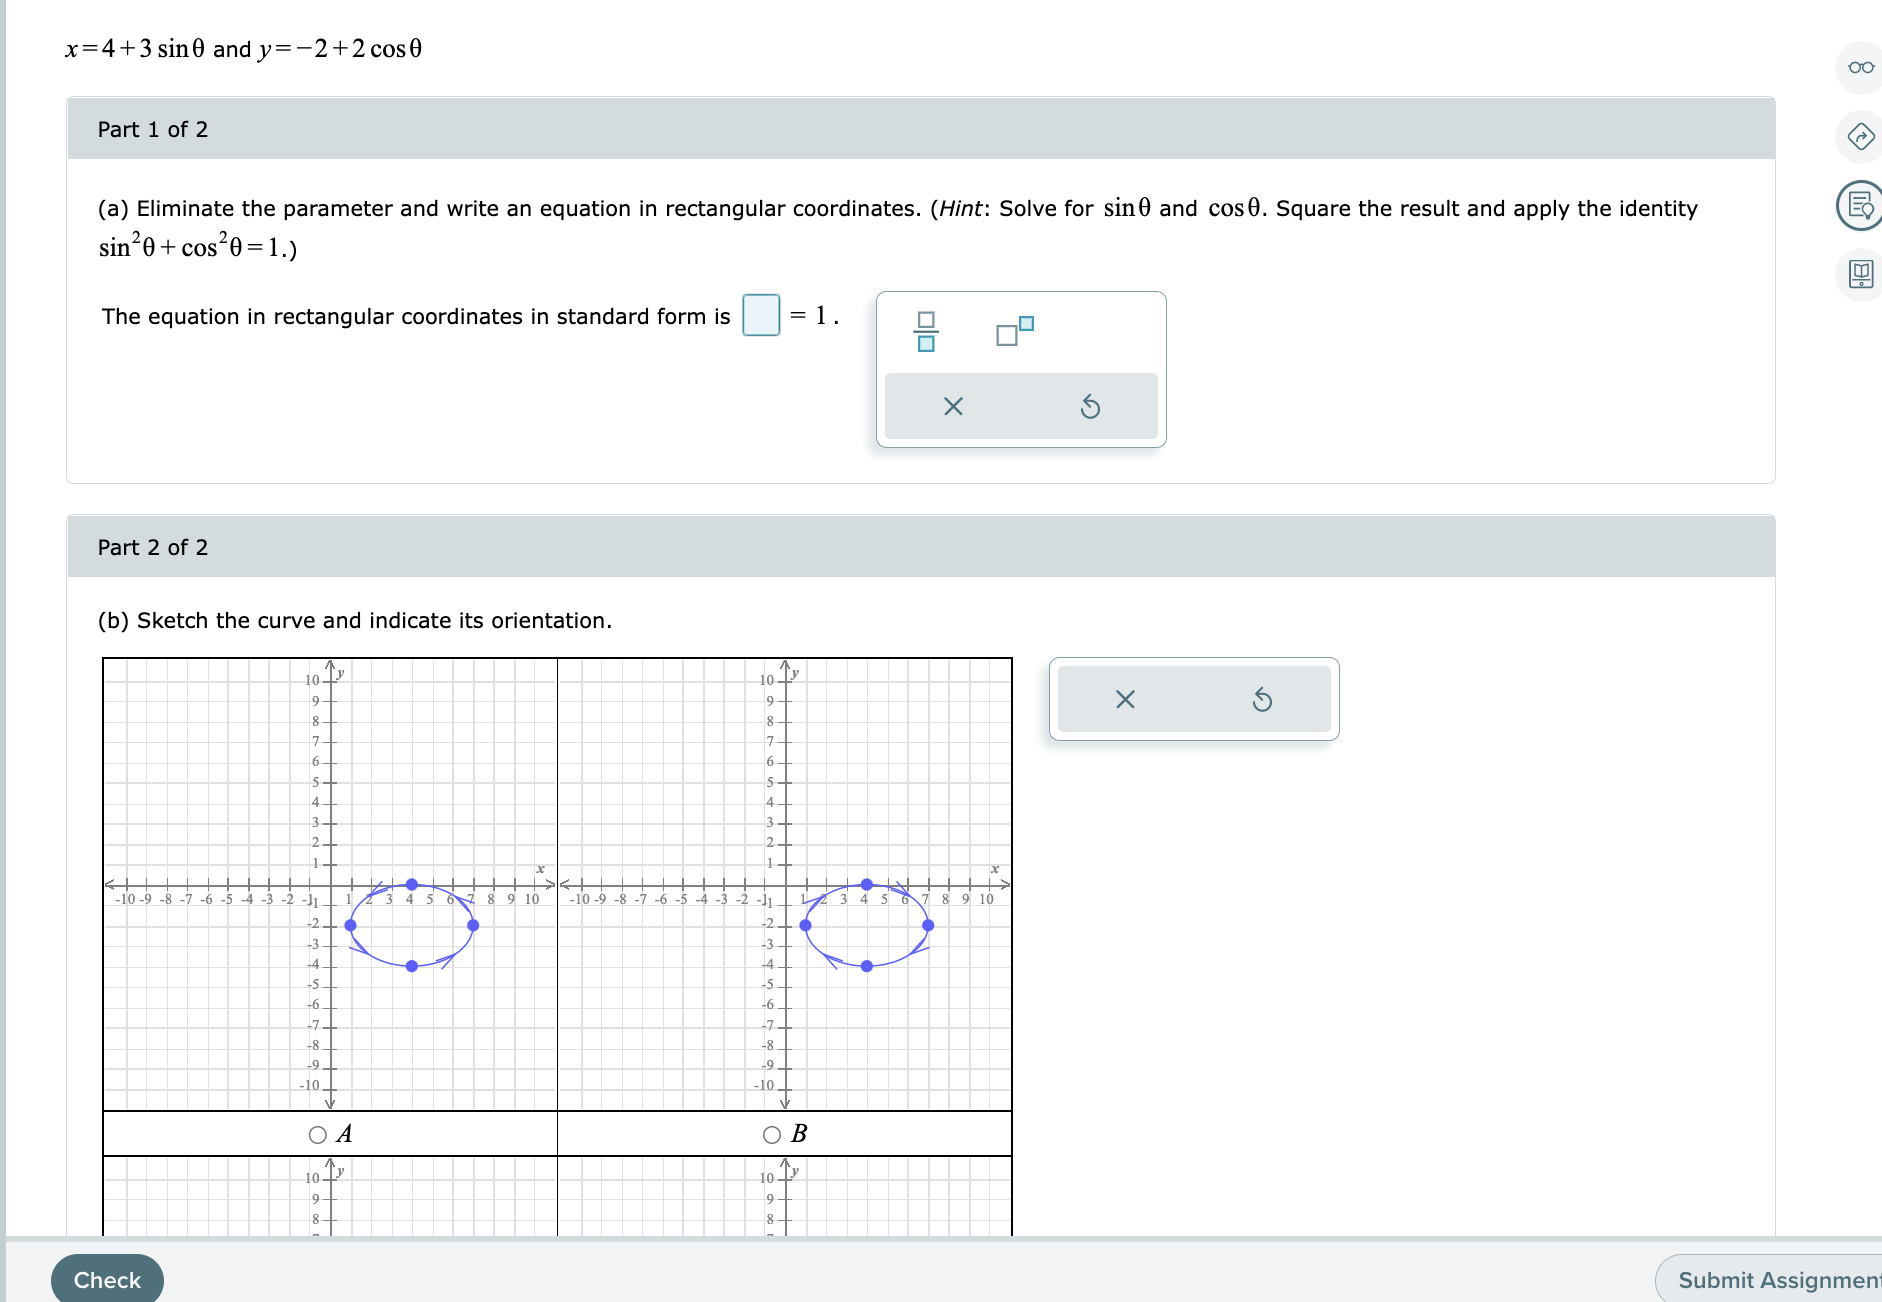Clear the Part 2 graph selection with X
1882x1302 pixels.
[x=1125, y=699]
